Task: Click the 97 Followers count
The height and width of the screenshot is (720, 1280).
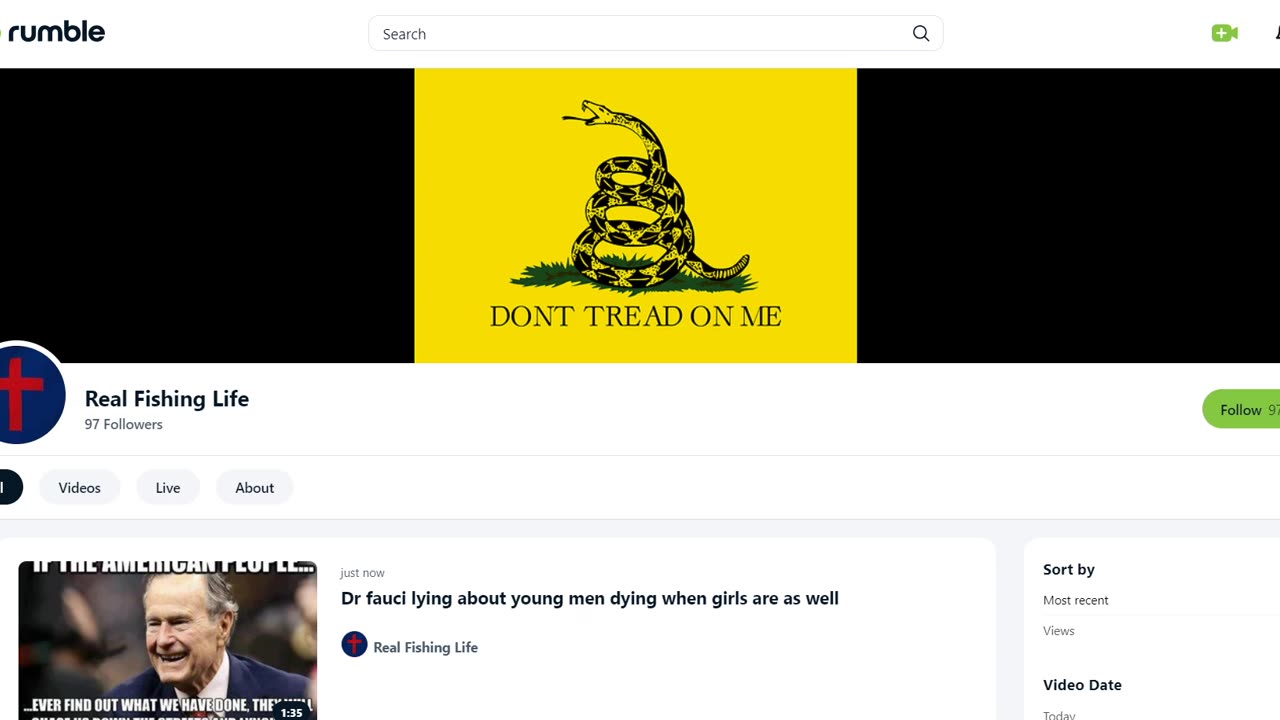Action: pyautogui.click(x=124, y=424)
